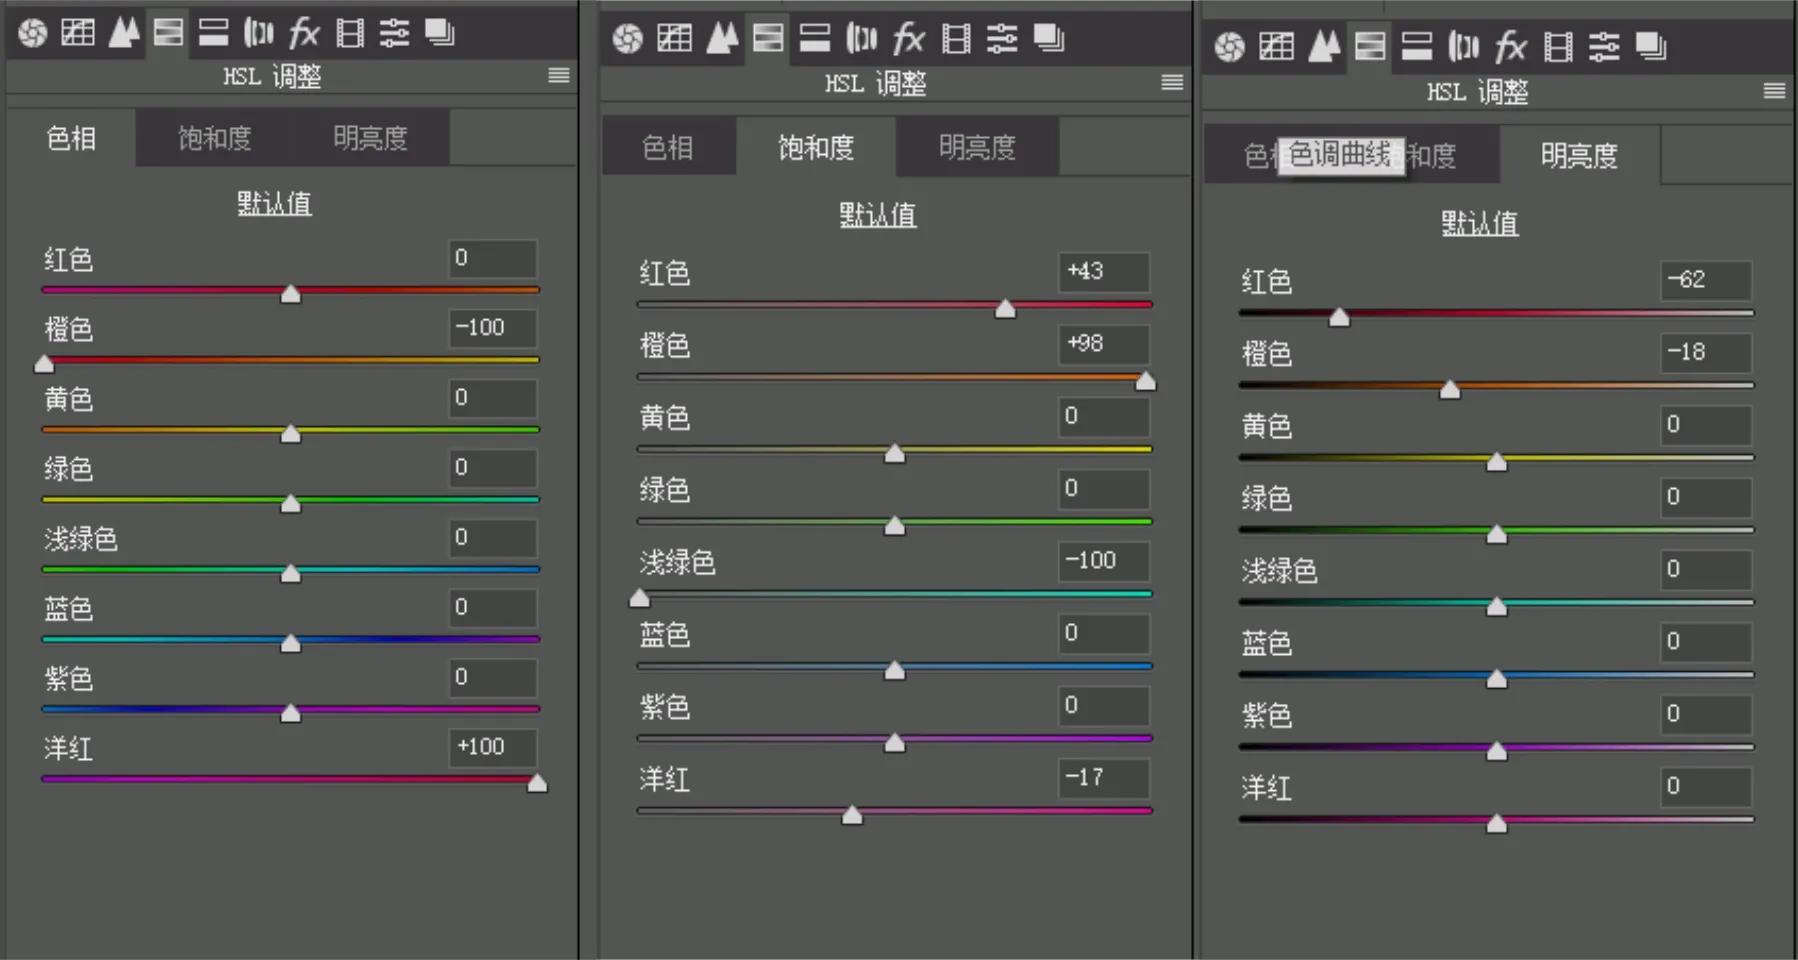Open the middle panel's hamburger menu
This screenshot has height=960, width=1798.
tap(1172, 83)
